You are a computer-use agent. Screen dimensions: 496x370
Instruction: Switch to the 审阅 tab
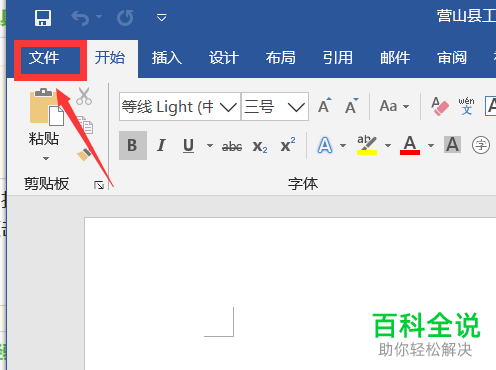(x=452, y=58)
